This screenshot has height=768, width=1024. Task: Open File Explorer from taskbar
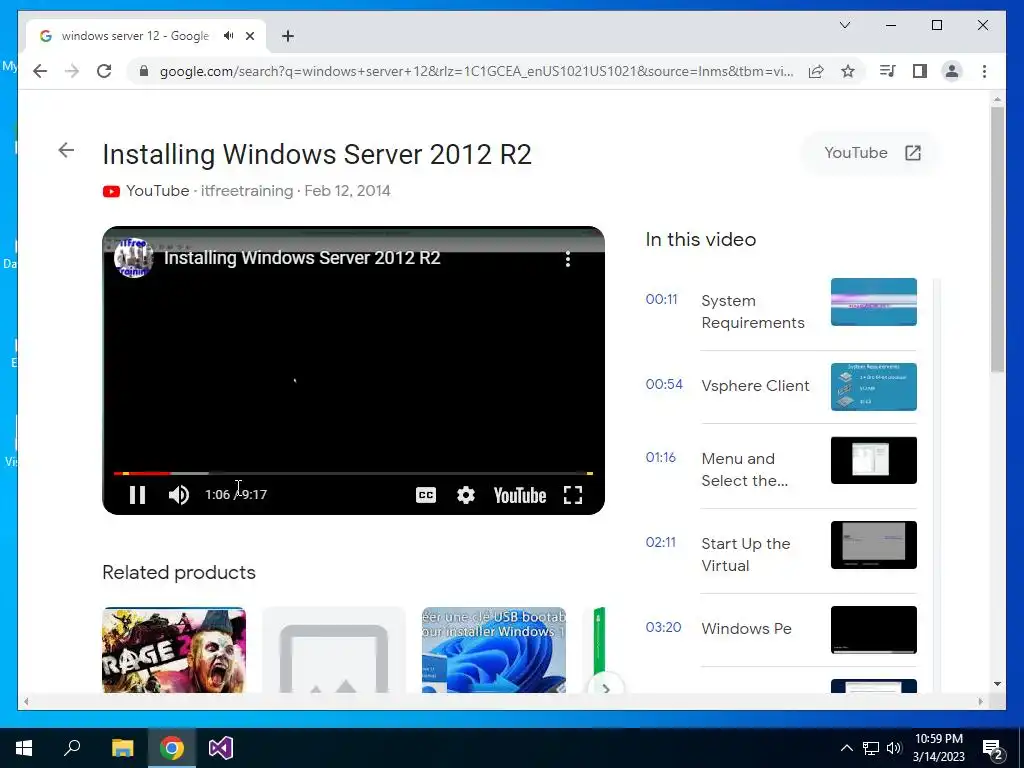pos(122,748)
